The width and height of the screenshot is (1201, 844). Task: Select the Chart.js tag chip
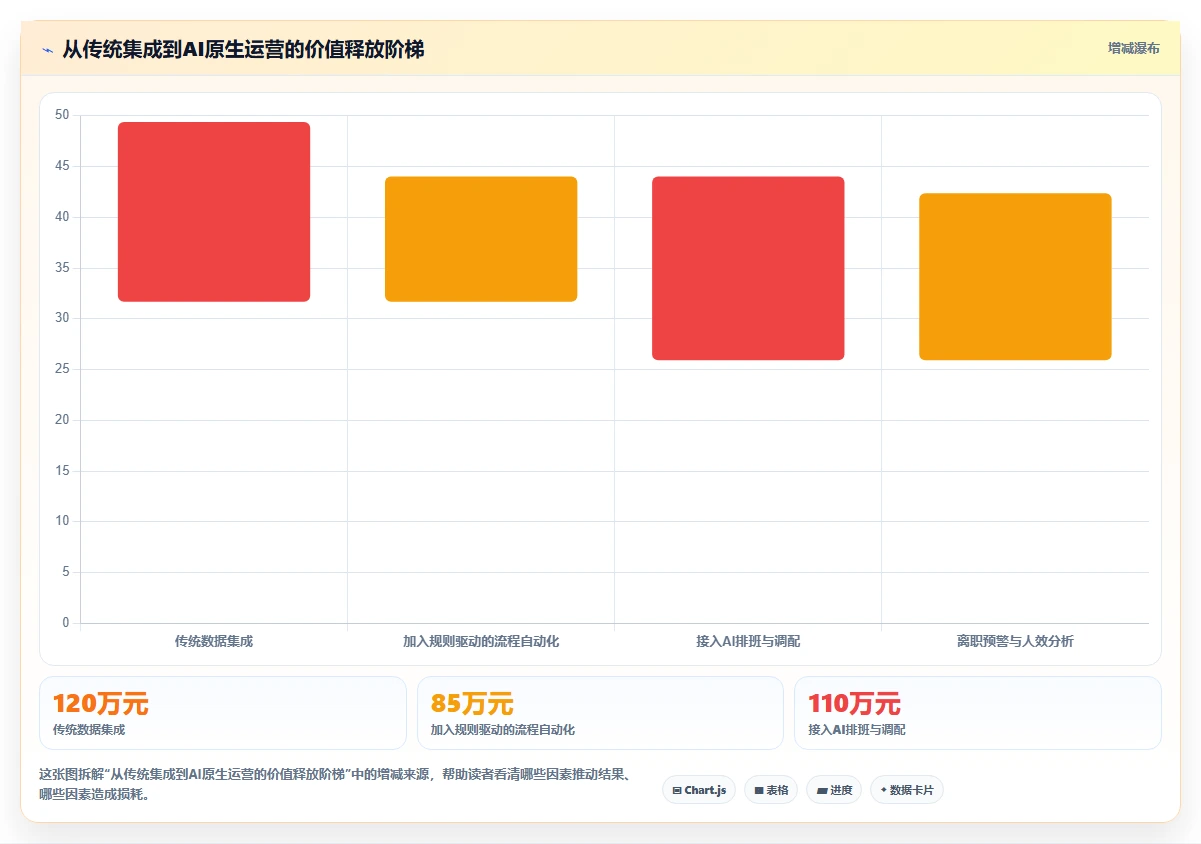[699, 790]
